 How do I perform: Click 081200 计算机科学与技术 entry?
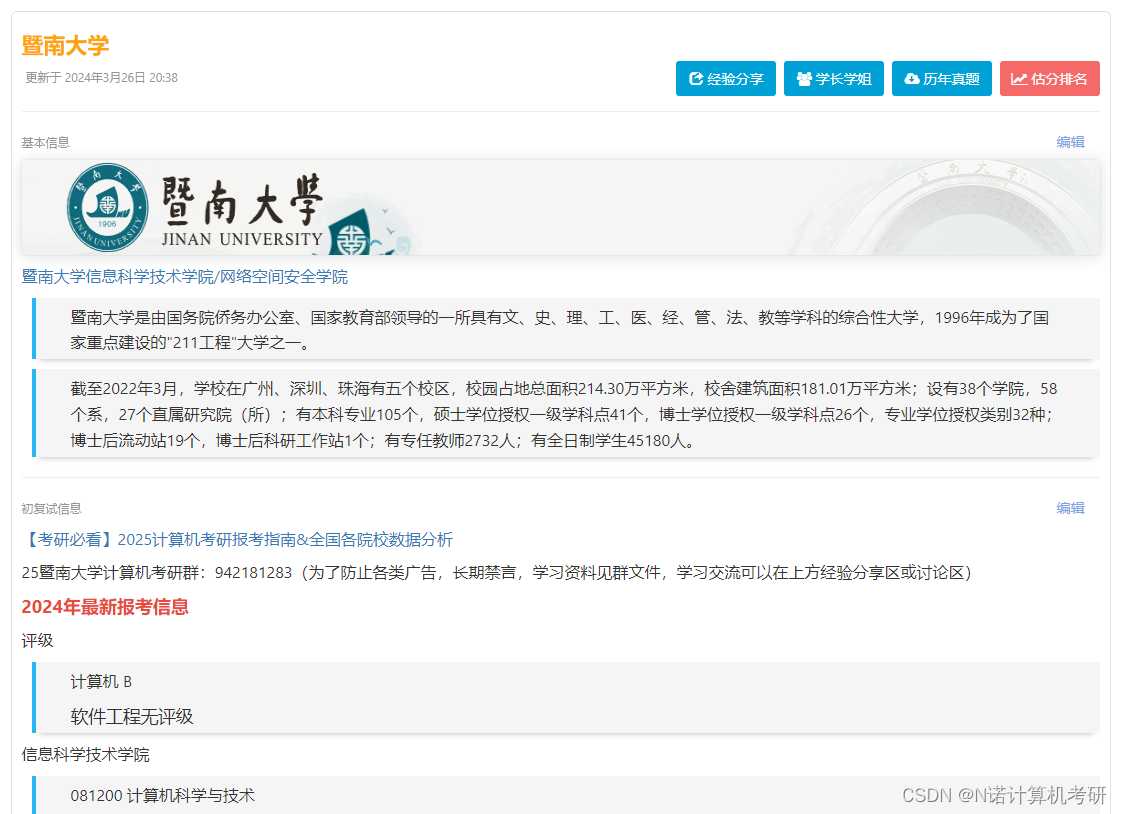pos(162,795)
